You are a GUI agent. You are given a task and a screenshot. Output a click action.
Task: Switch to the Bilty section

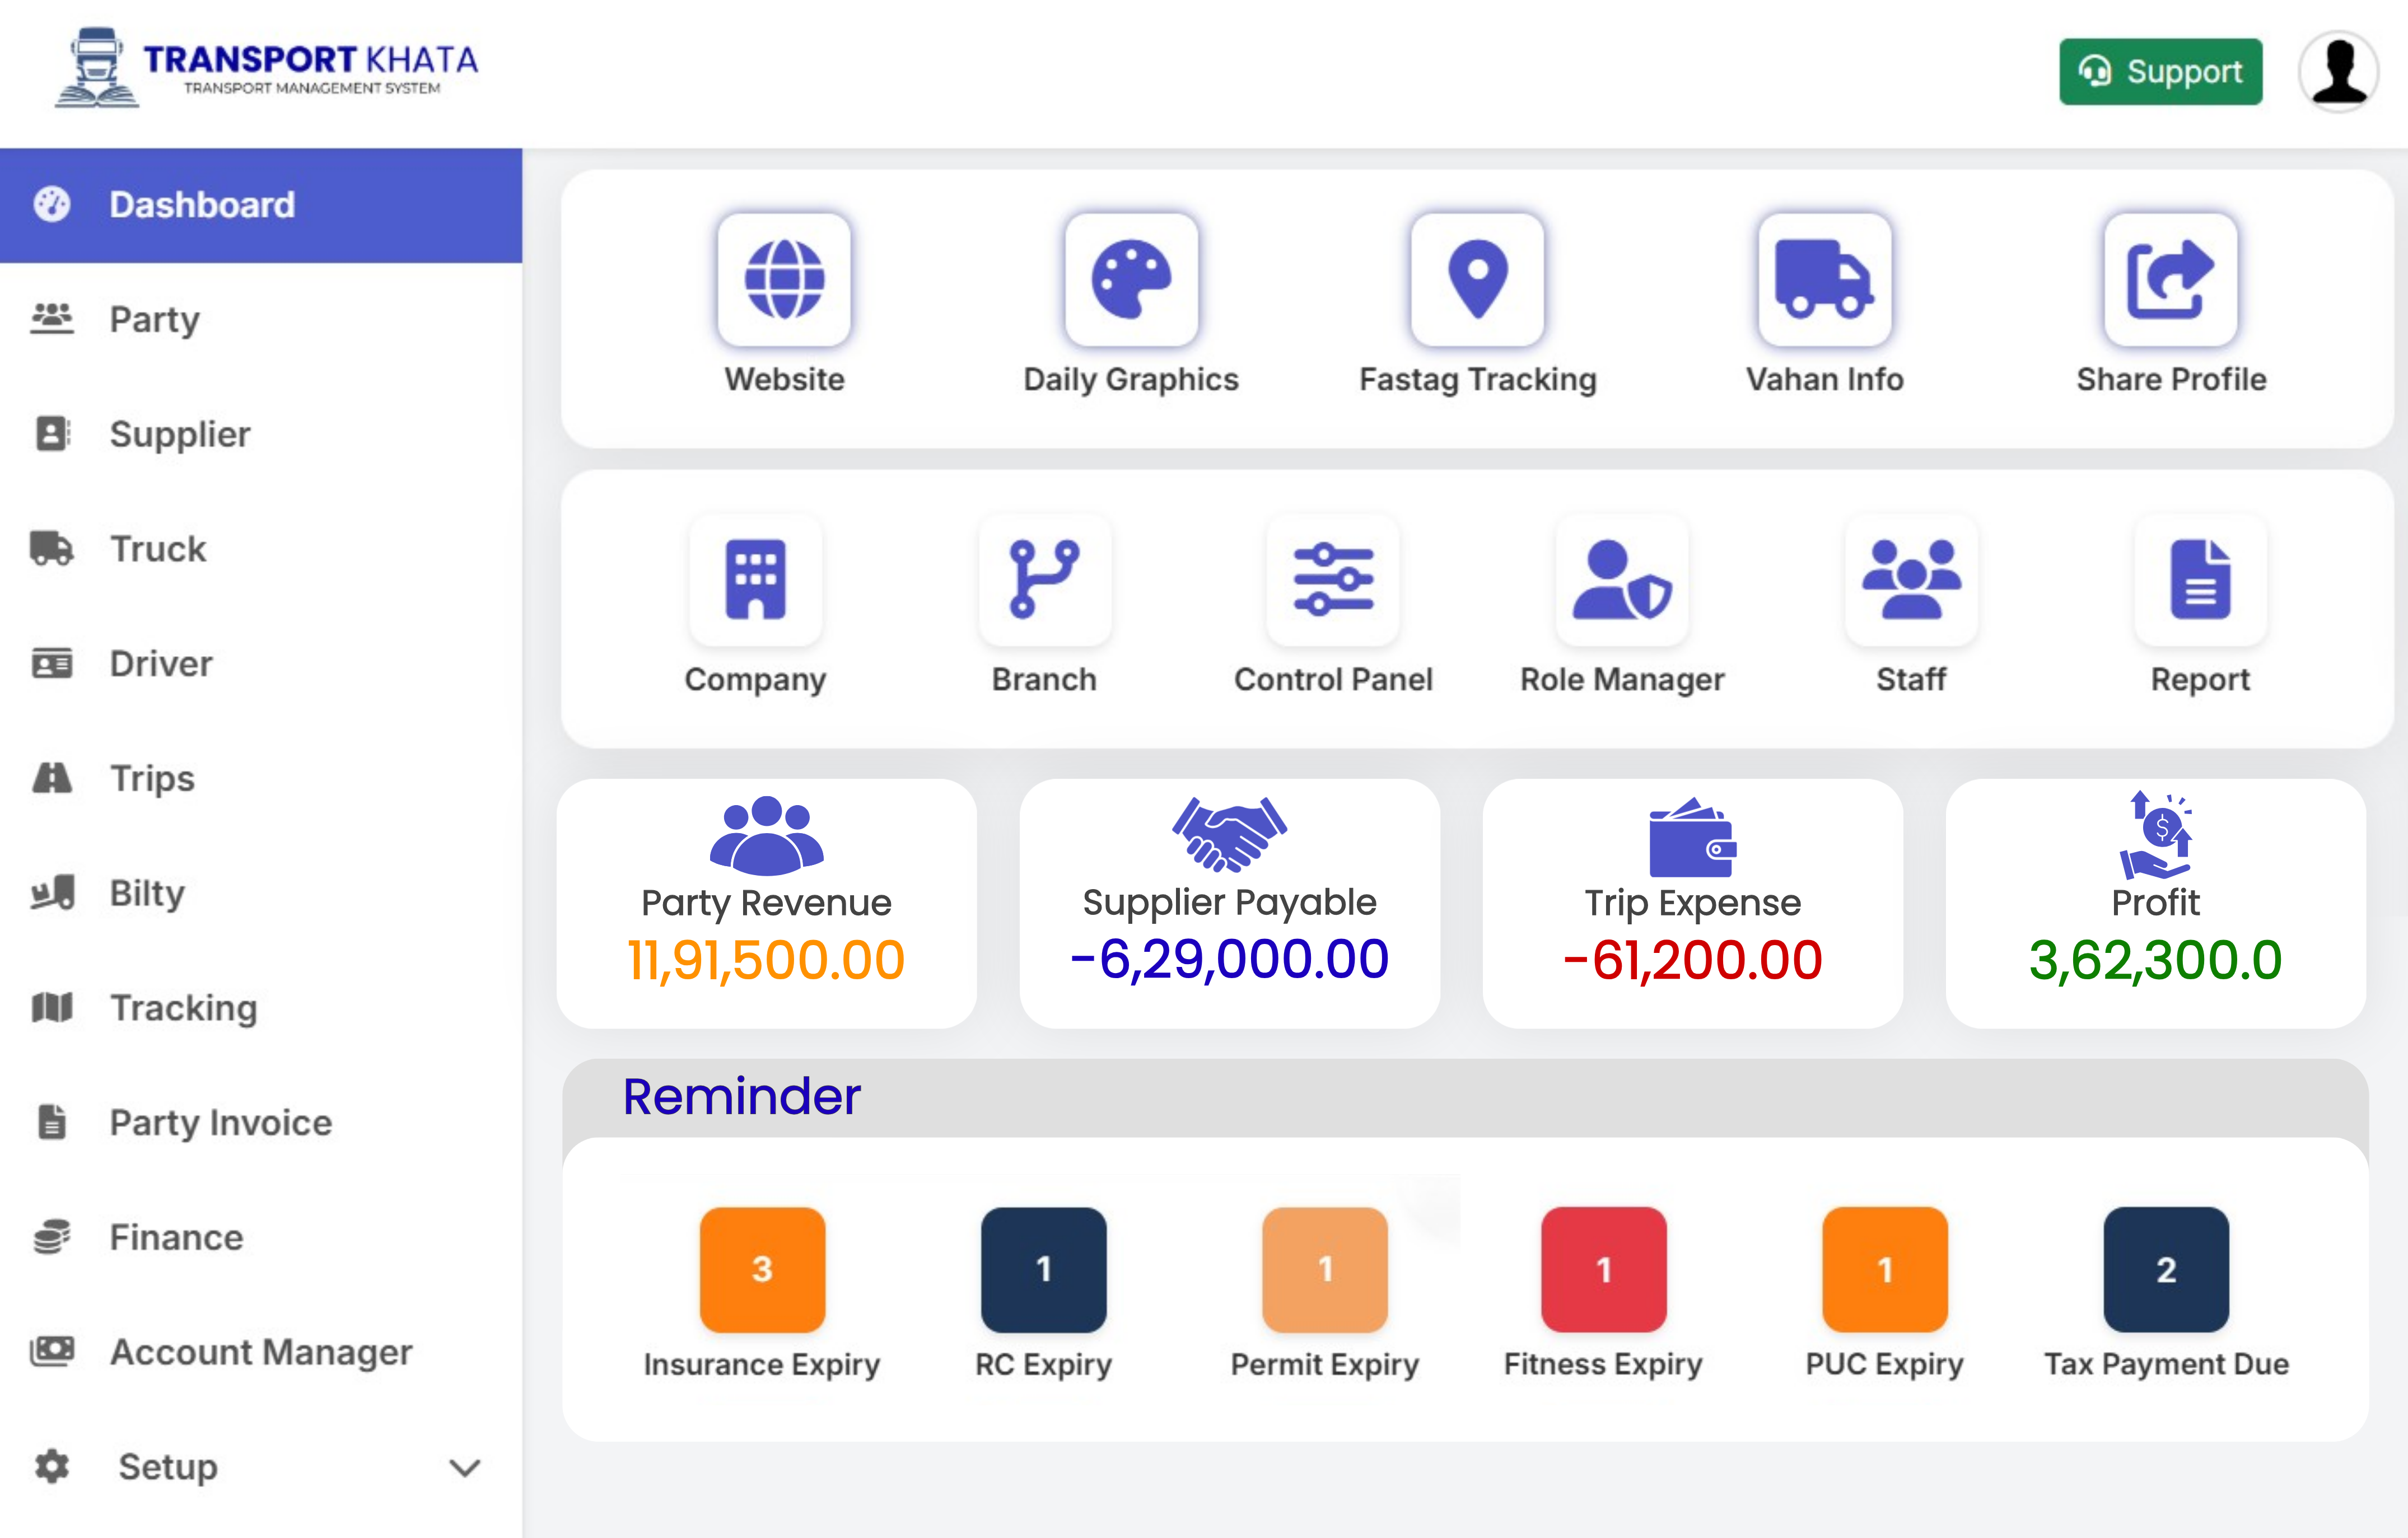point(146,893)
